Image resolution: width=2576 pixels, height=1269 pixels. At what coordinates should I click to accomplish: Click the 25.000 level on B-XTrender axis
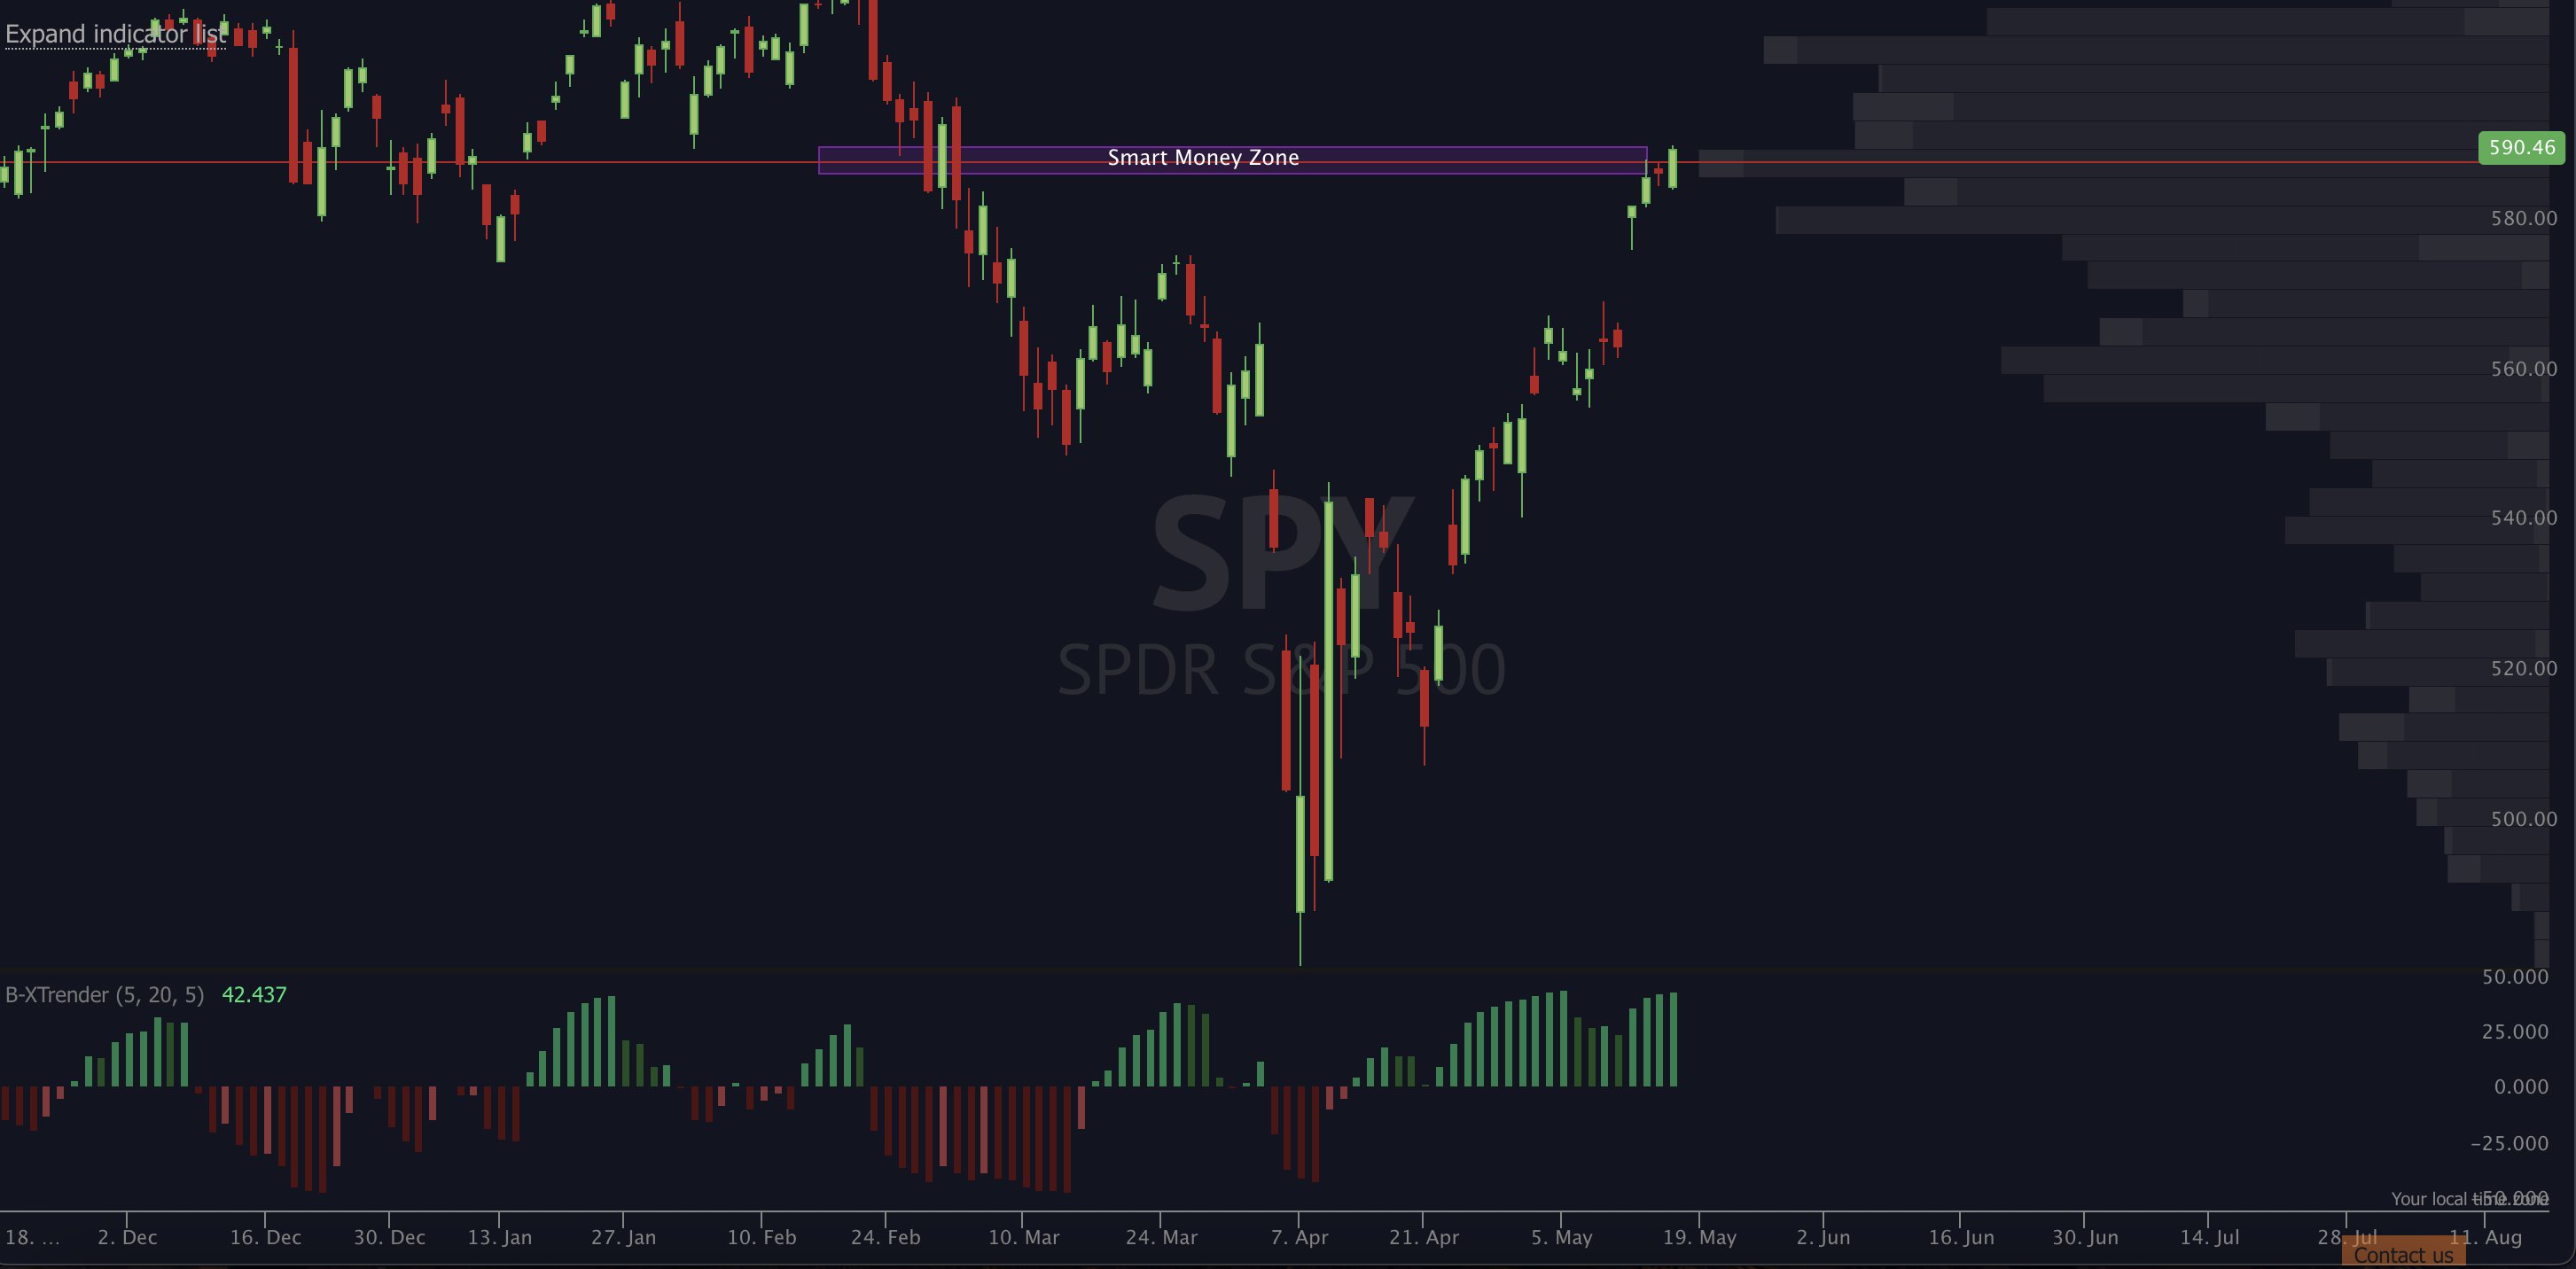[2514, 1031]
